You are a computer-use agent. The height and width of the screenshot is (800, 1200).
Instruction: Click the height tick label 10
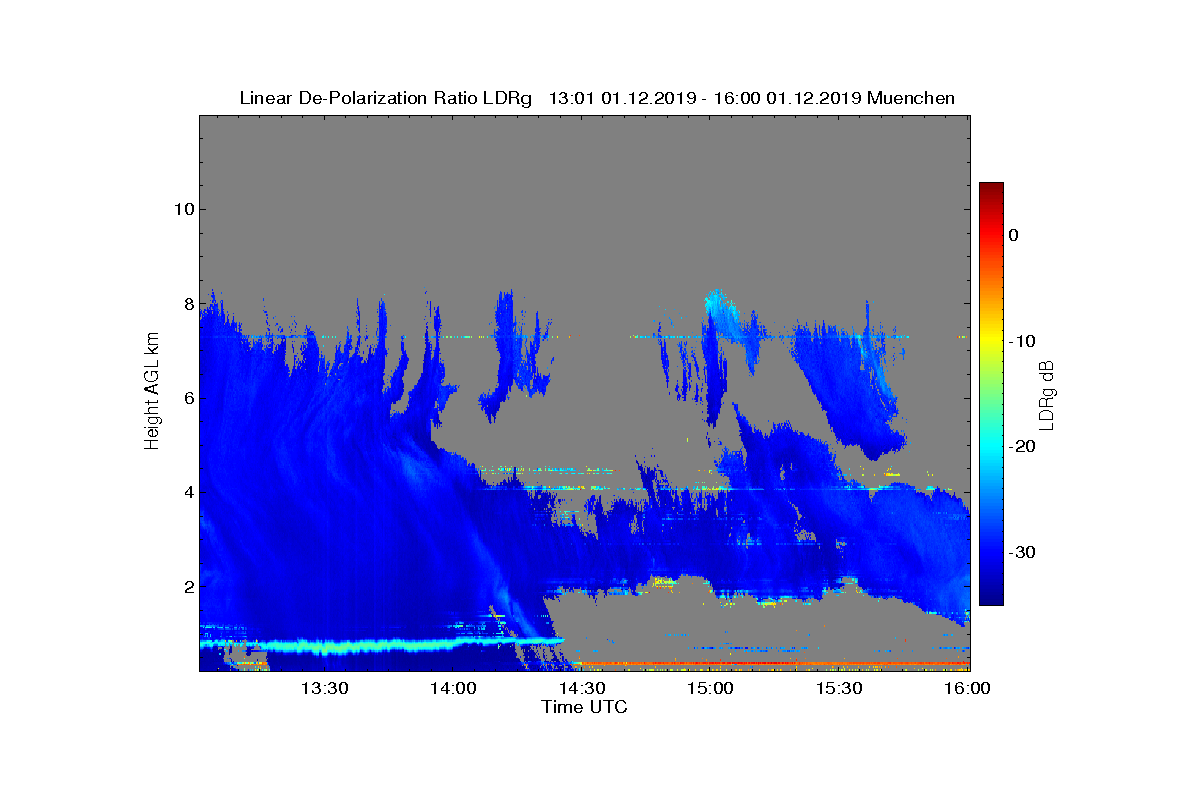click(x=183, y=209)
